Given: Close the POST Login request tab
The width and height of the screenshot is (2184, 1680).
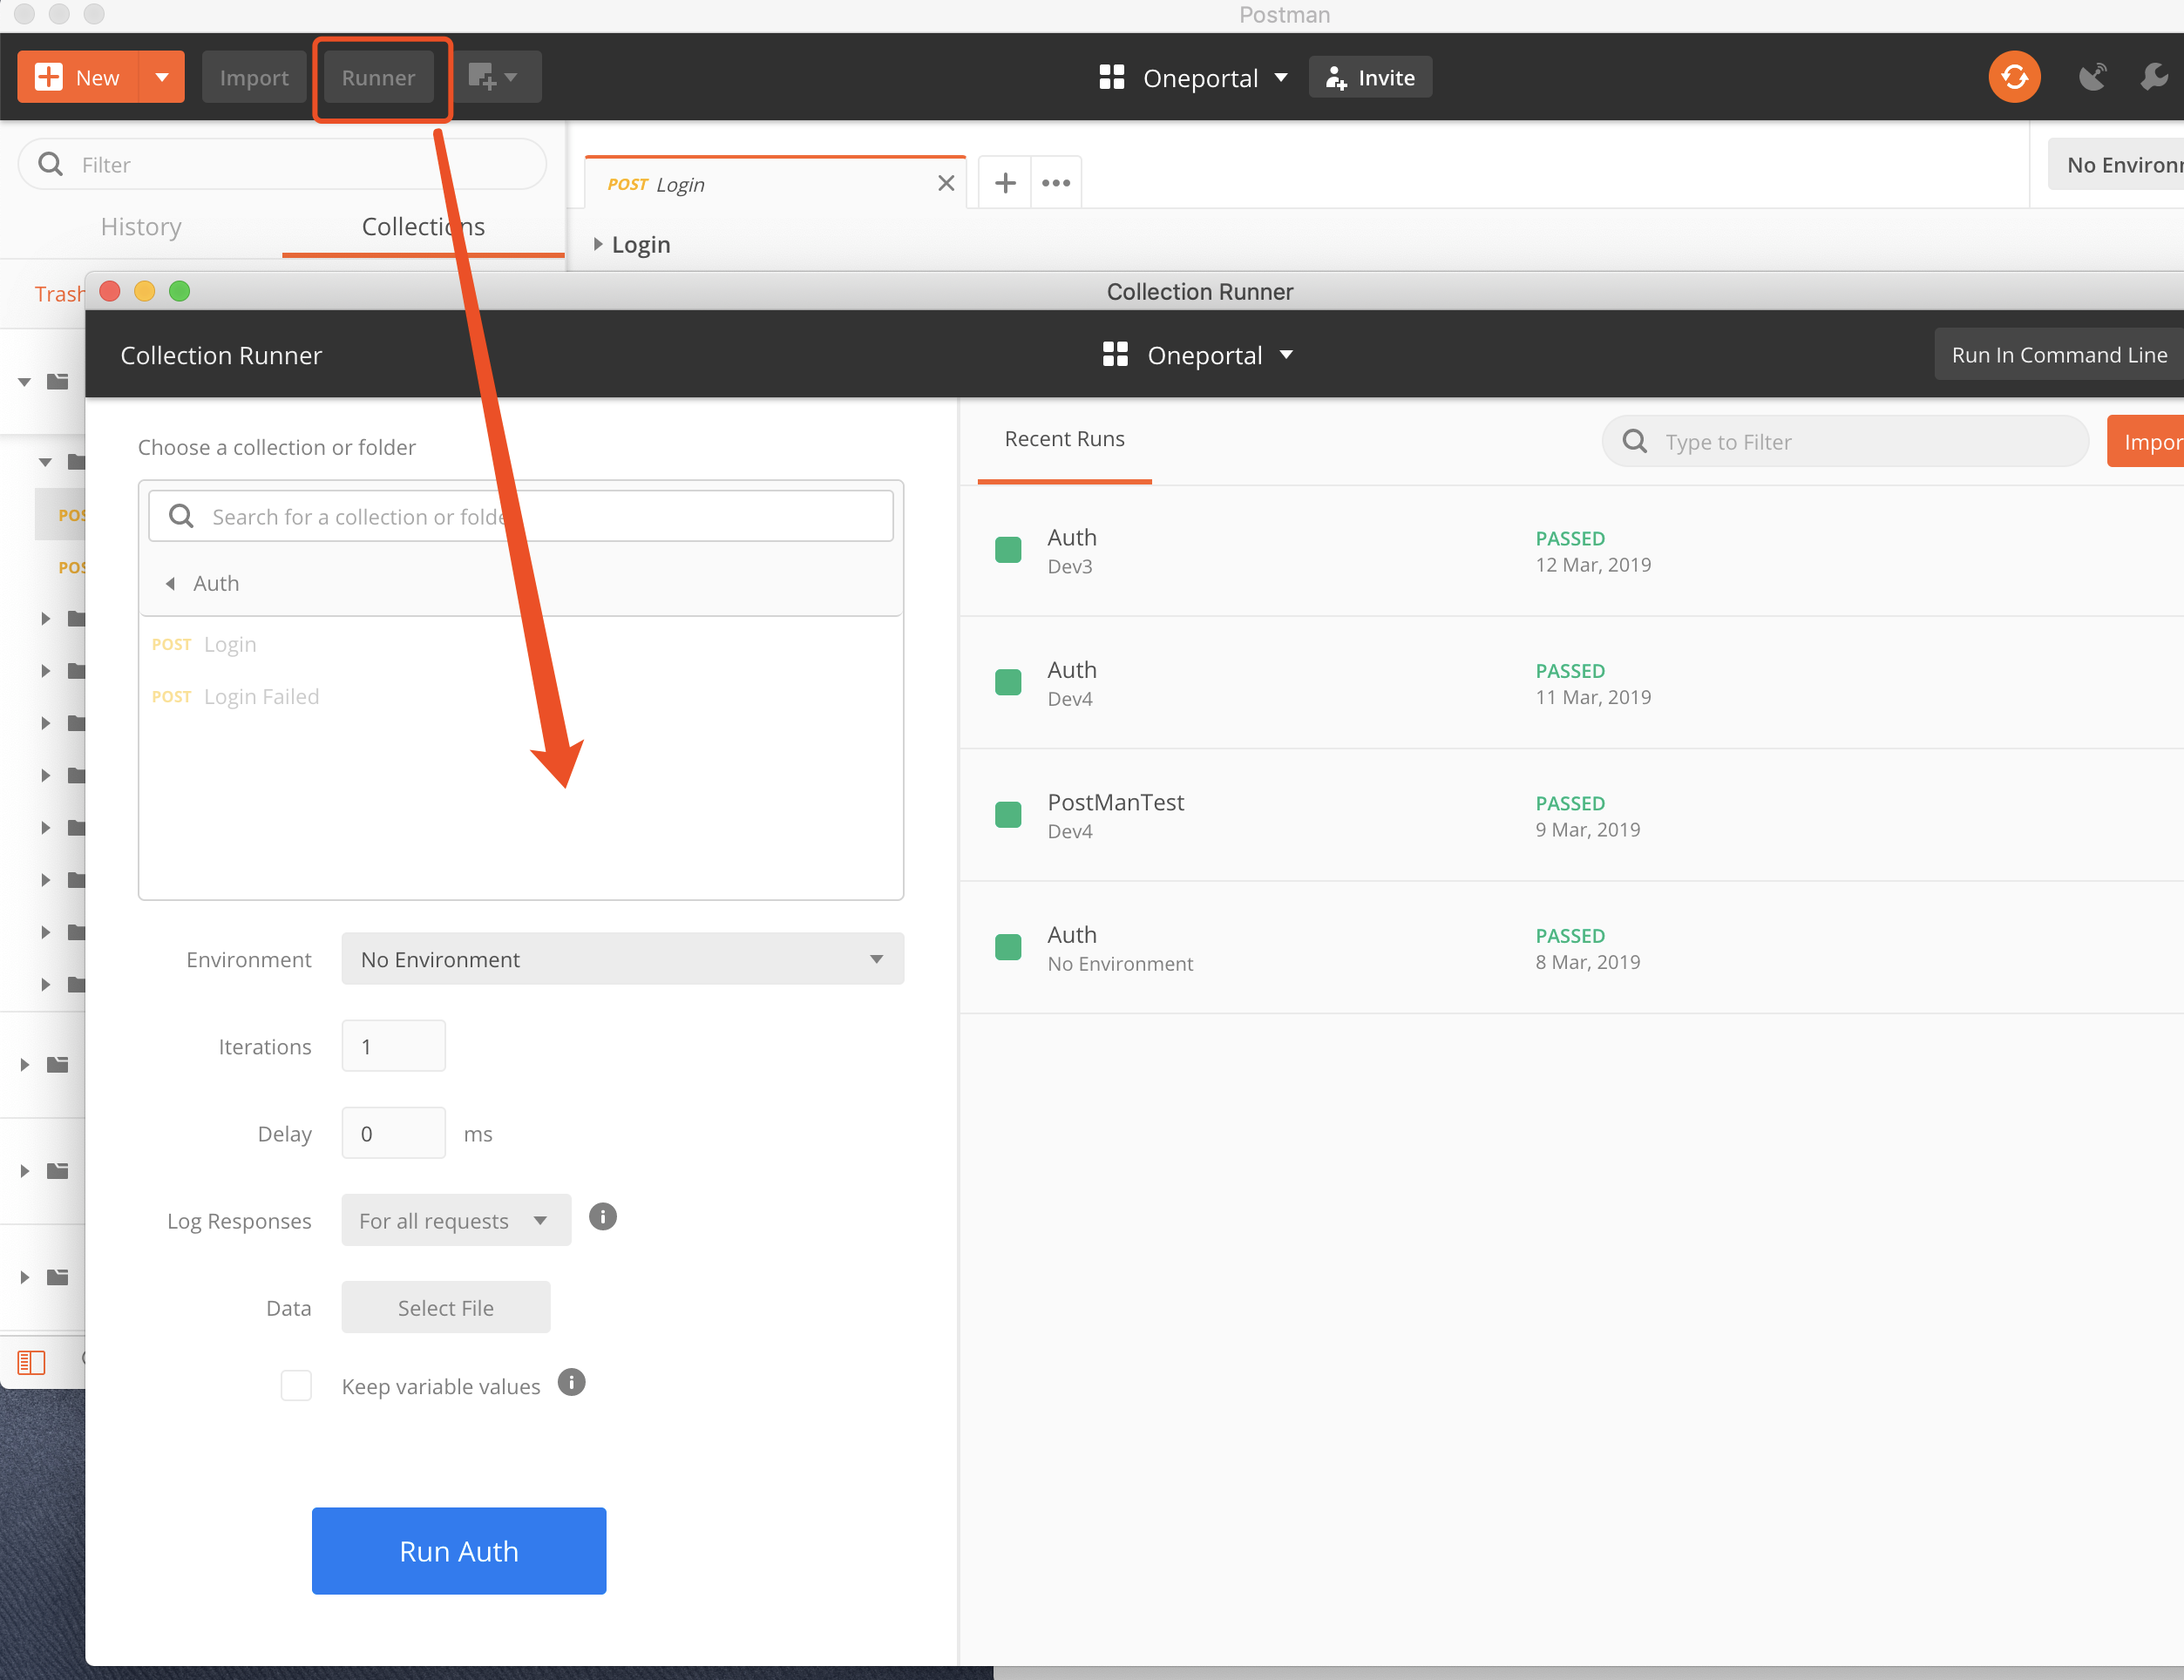Looking at the screenshot, I should (x=946, y=183).
